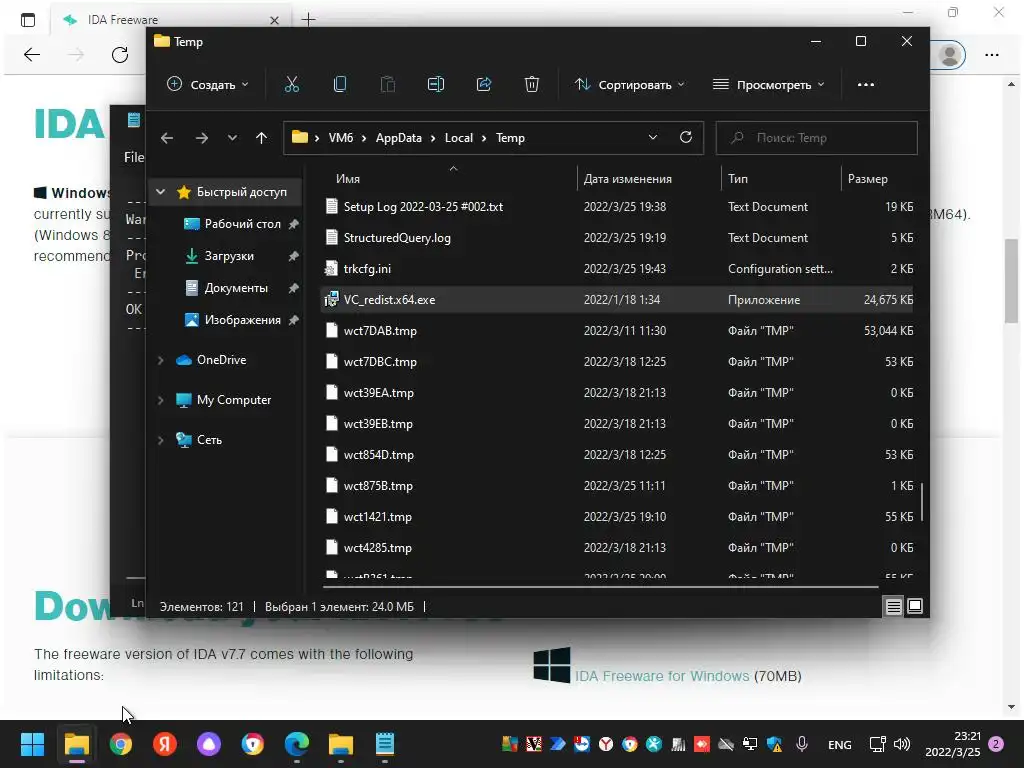Expand the OneDrive tree node

[x=161, y=360]
